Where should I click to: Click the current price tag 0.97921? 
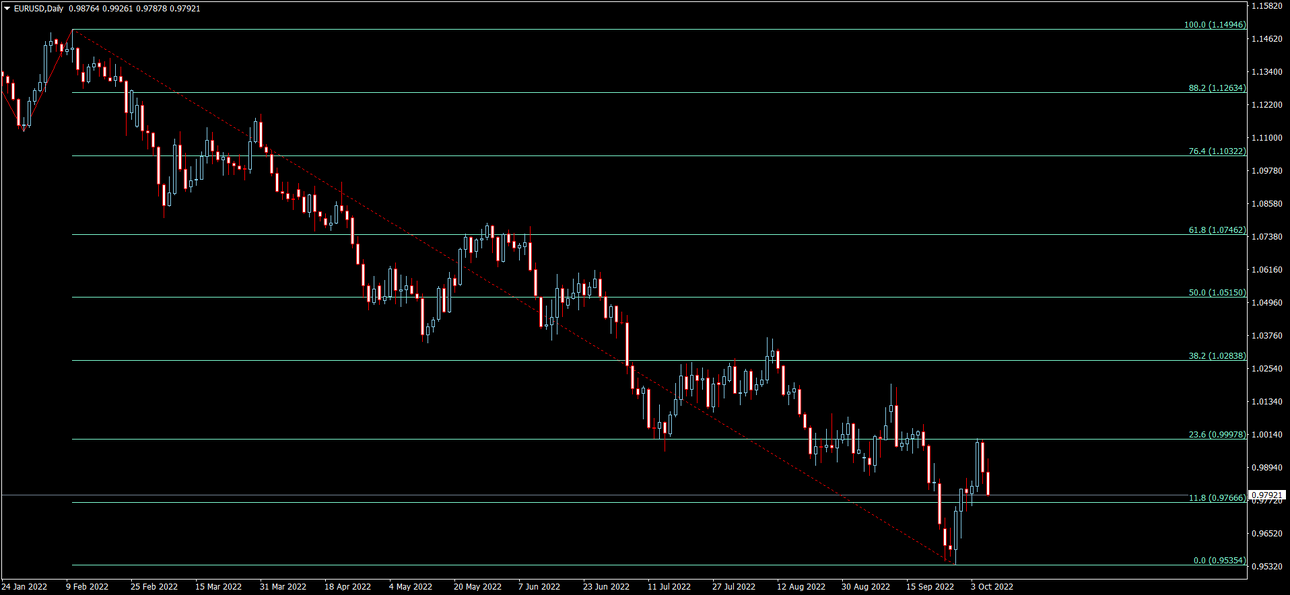[1268, 495]
